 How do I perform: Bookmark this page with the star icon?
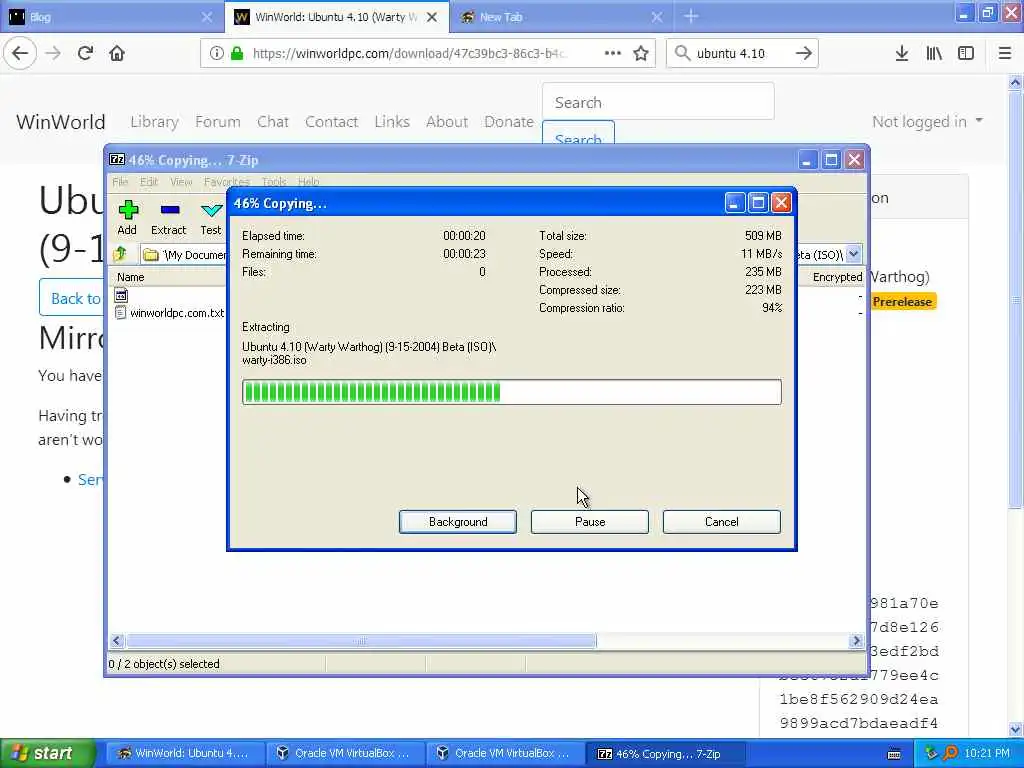641,54
